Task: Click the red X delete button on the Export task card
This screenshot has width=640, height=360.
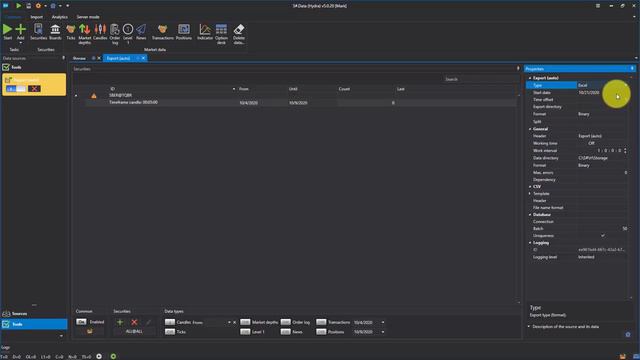Action: pos(34,89)
